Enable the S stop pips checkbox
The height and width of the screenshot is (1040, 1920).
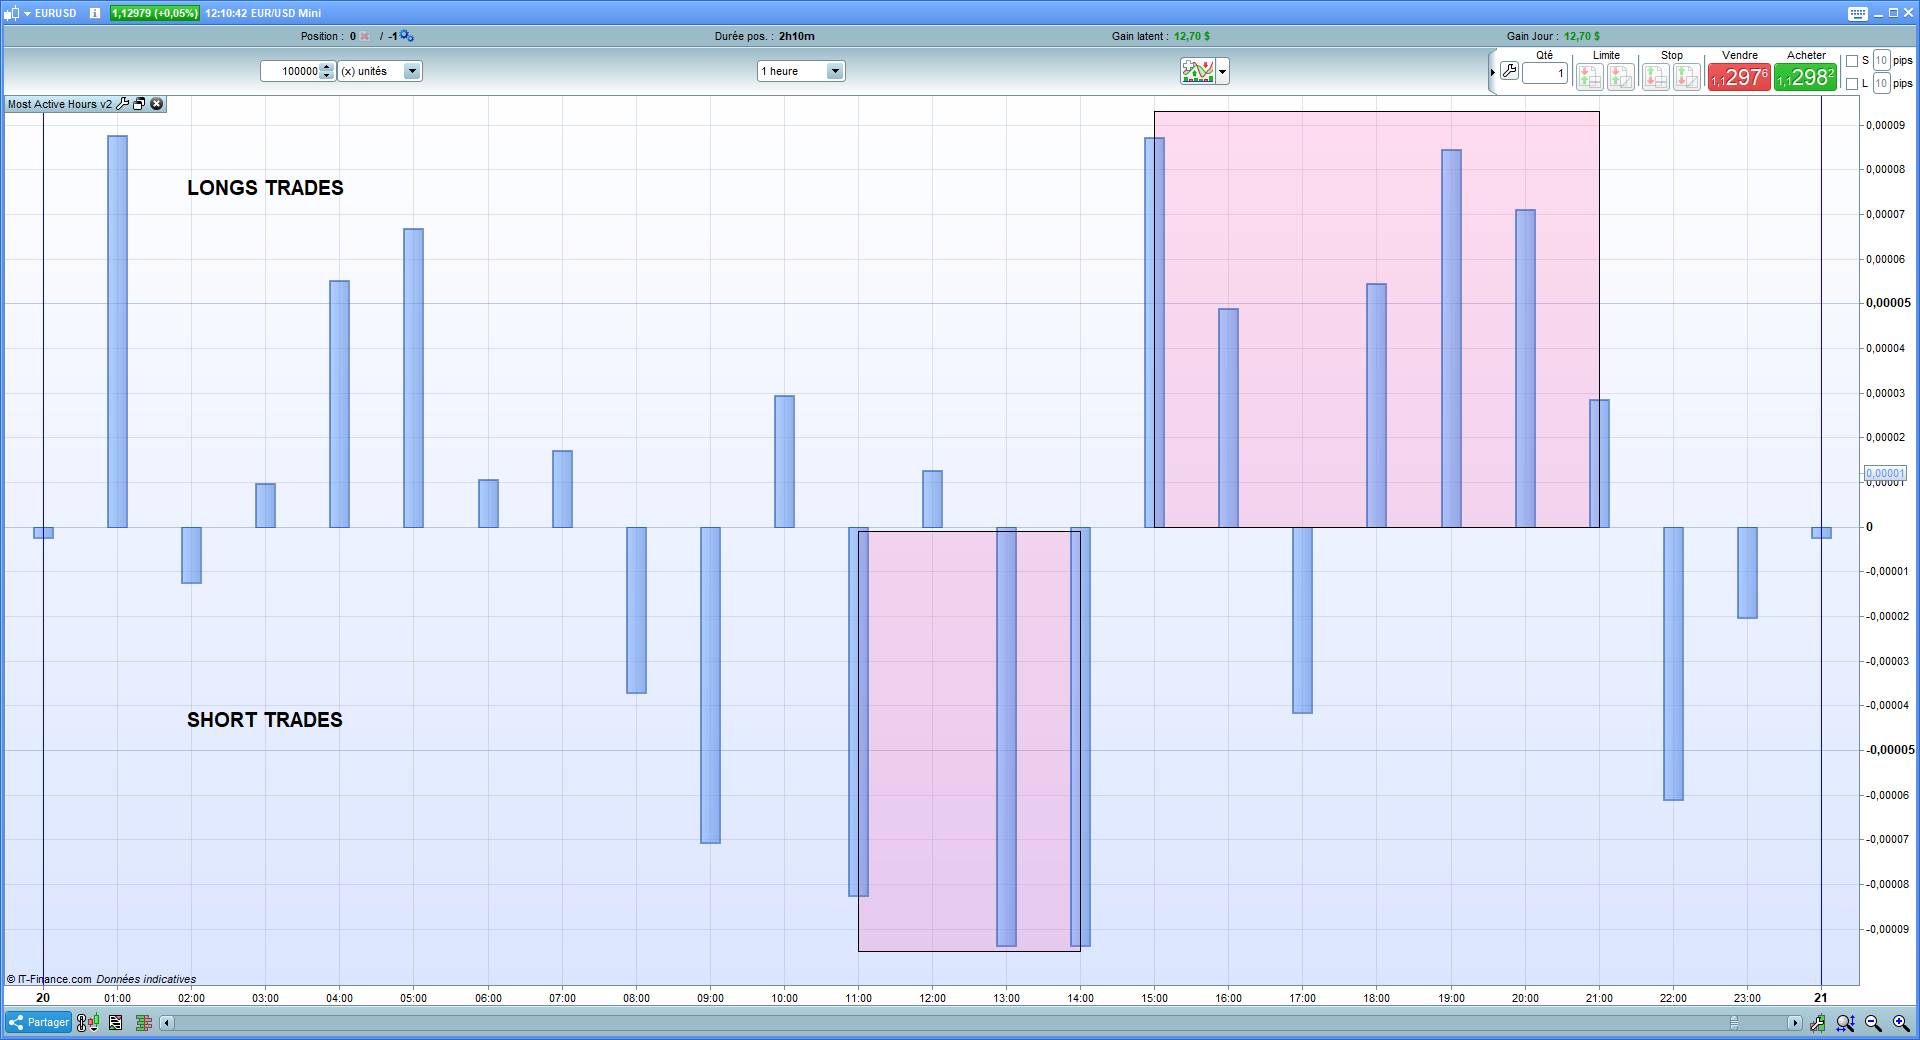[x=1852, y=61]
